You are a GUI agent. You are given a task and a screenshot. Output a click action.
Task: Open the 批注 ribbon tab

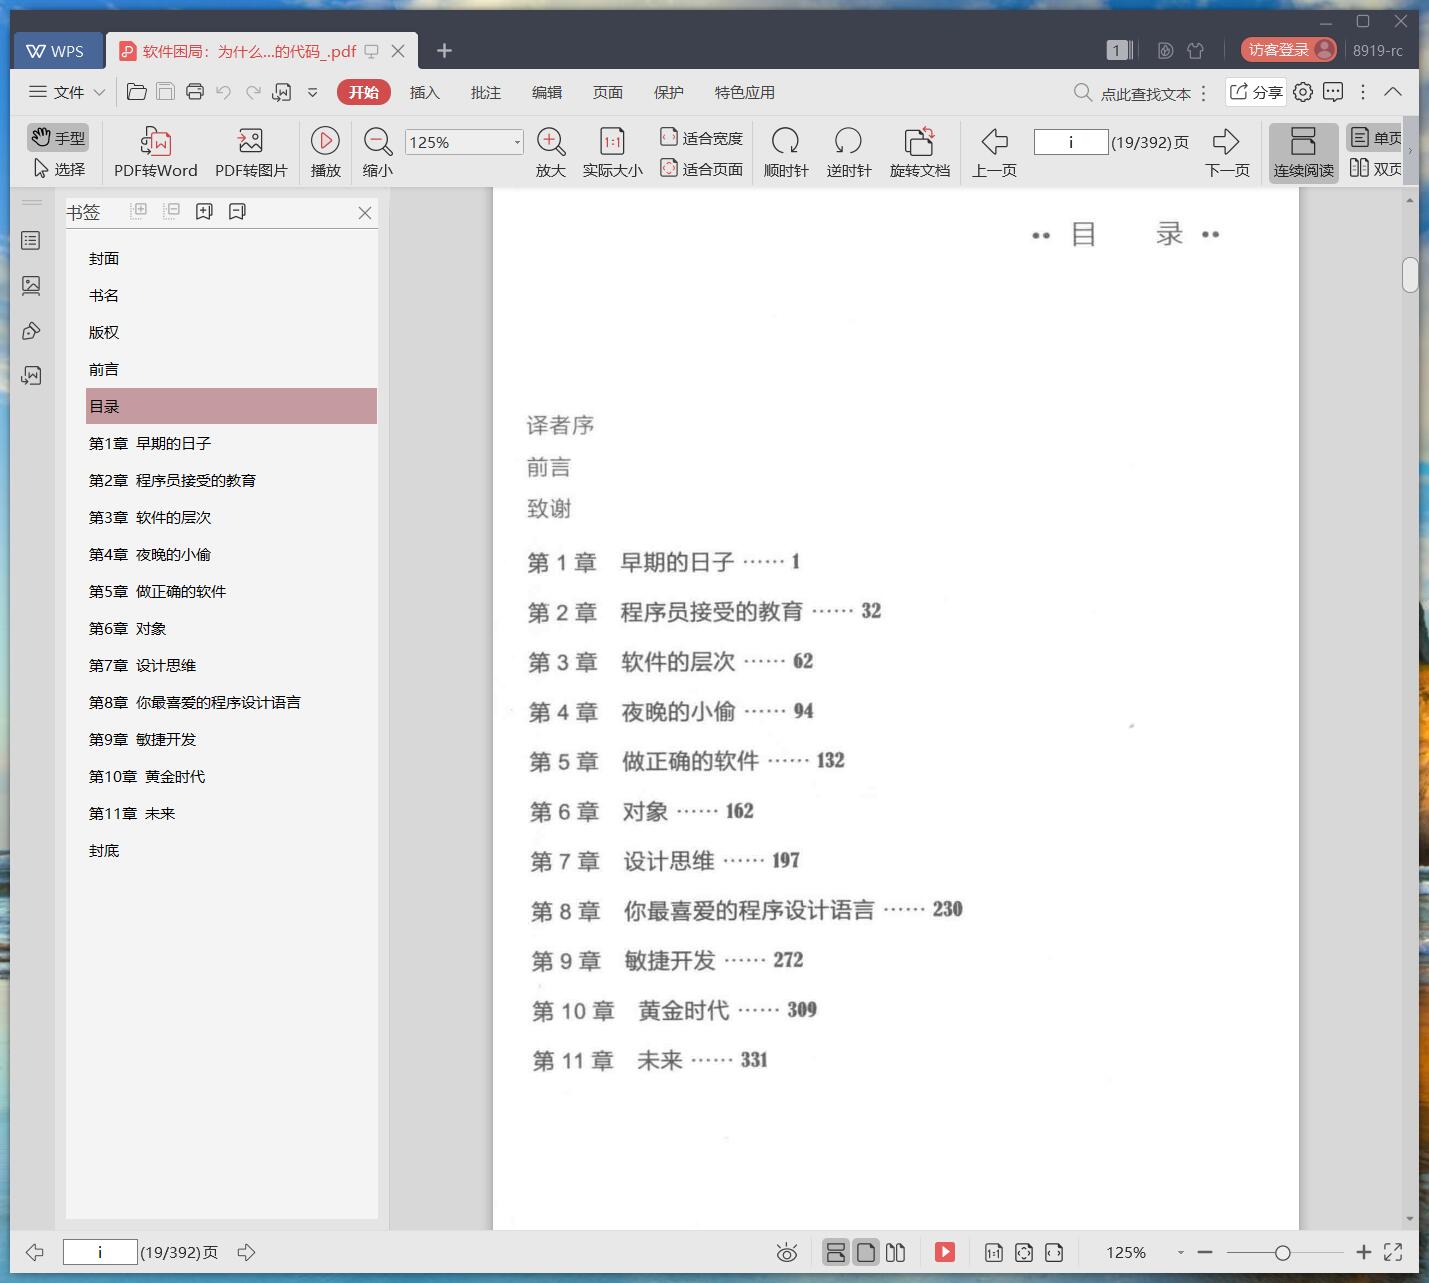485,92
